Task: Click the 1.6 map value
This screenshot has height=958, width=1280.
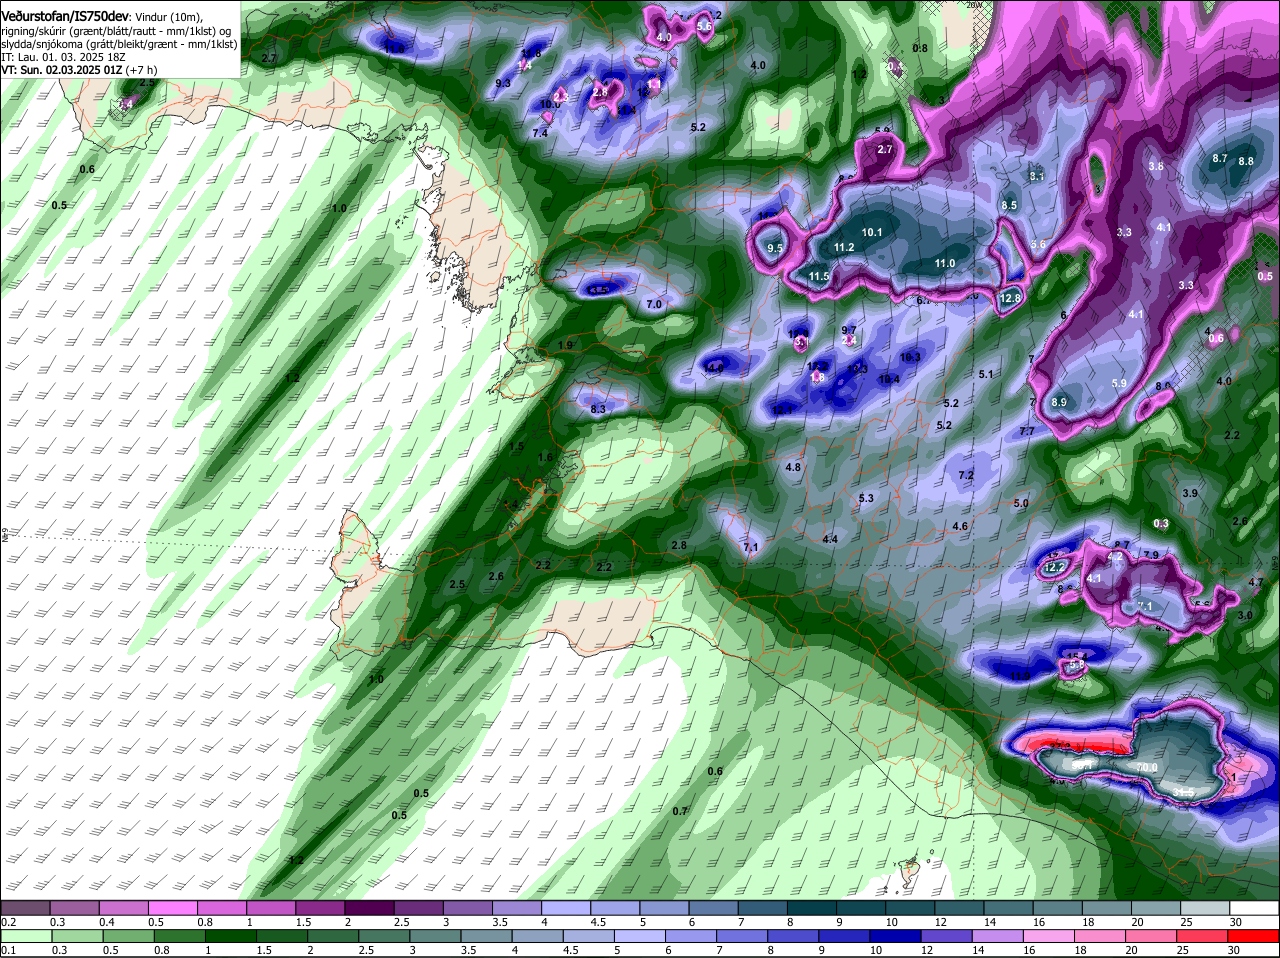Action: point(545,457)
